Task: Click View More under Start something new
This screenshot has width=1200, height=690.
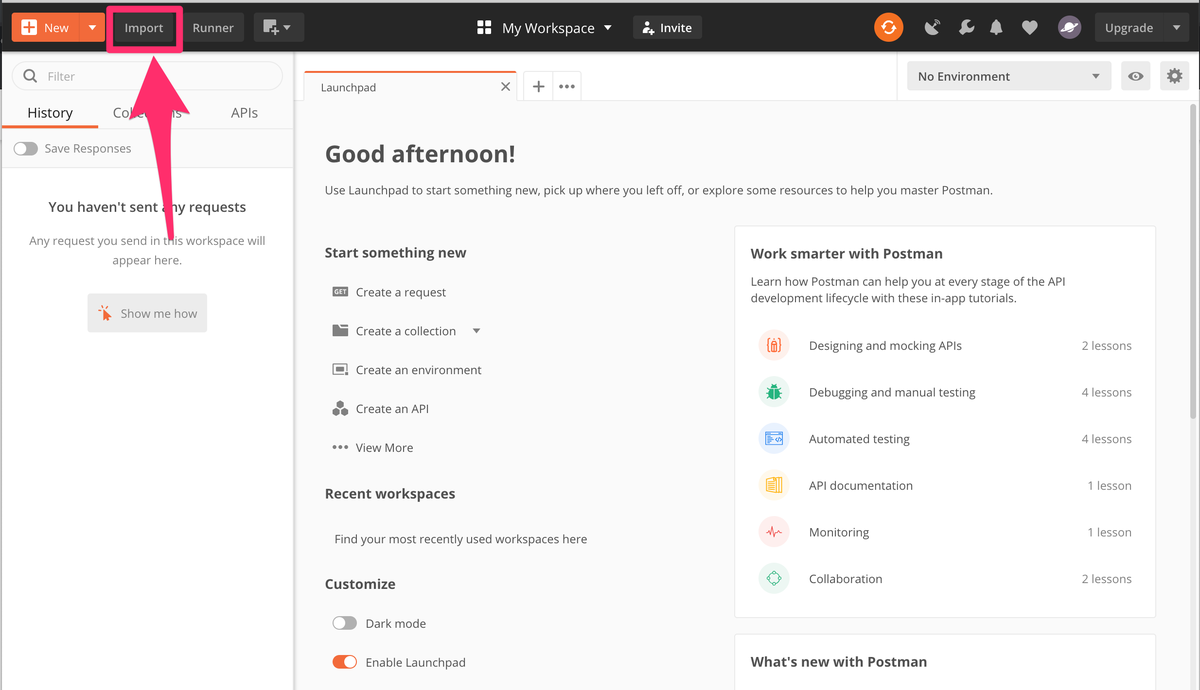Action: point(384,448)
